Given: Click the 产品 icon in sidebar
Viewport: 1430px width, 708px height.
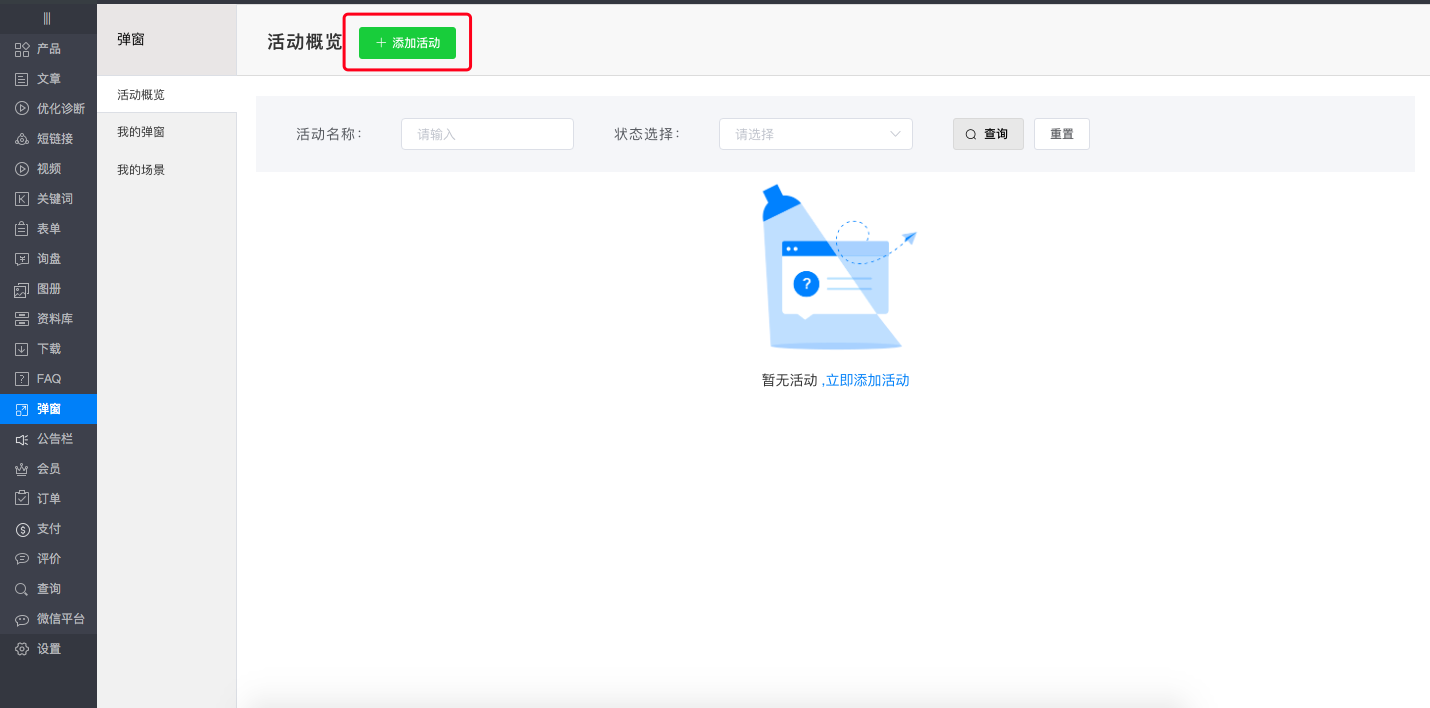Looking at the screenshot, I should (x=22, y=49).
